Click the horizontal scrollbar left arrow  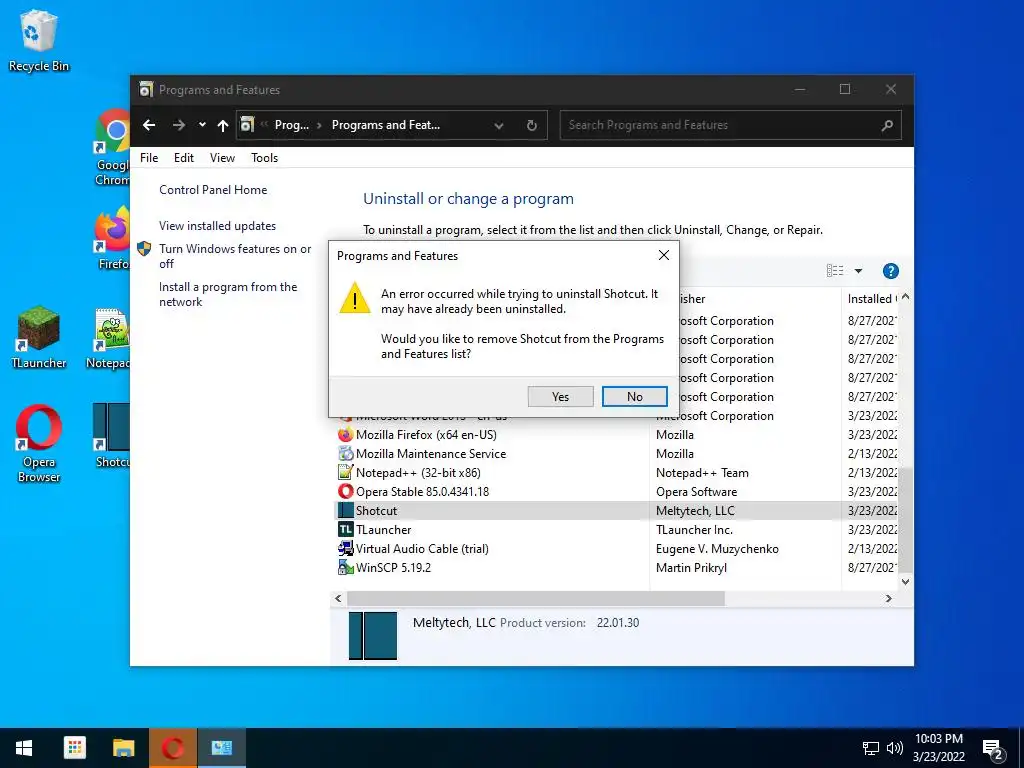click(x=338, y=598)
